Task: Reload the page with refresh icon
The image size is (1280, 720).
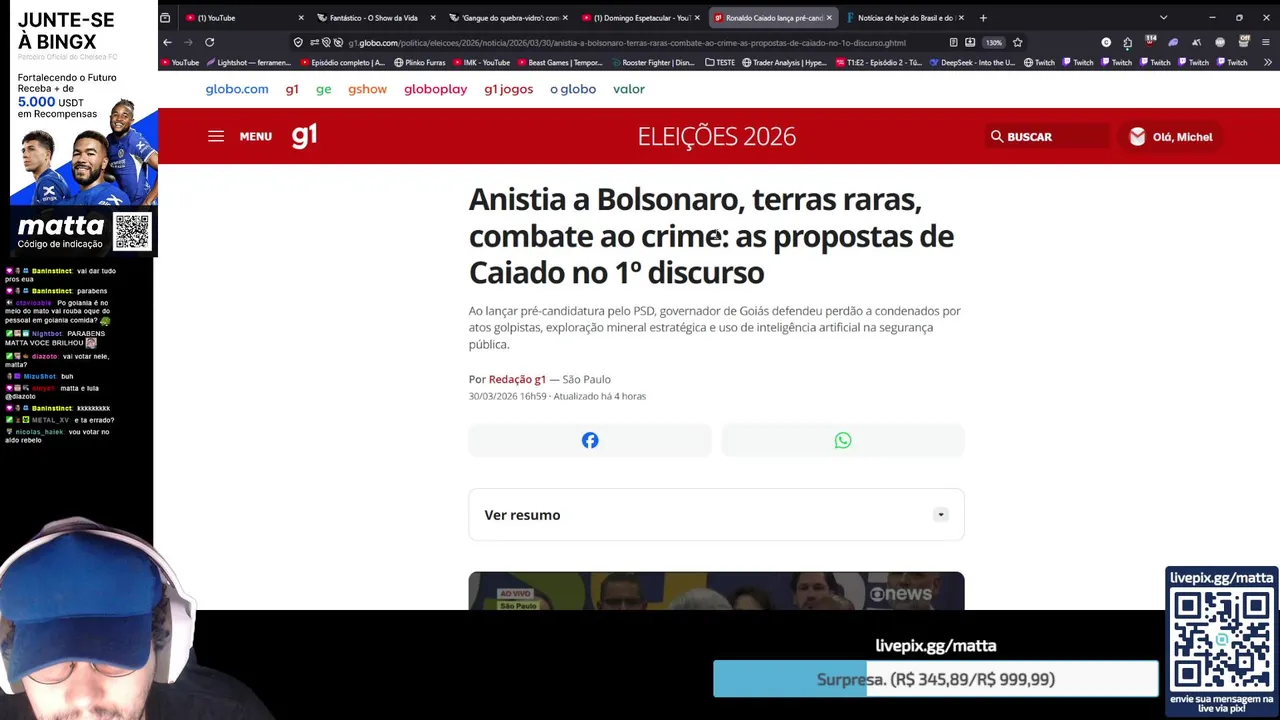Action: click(x=209, y=42)
